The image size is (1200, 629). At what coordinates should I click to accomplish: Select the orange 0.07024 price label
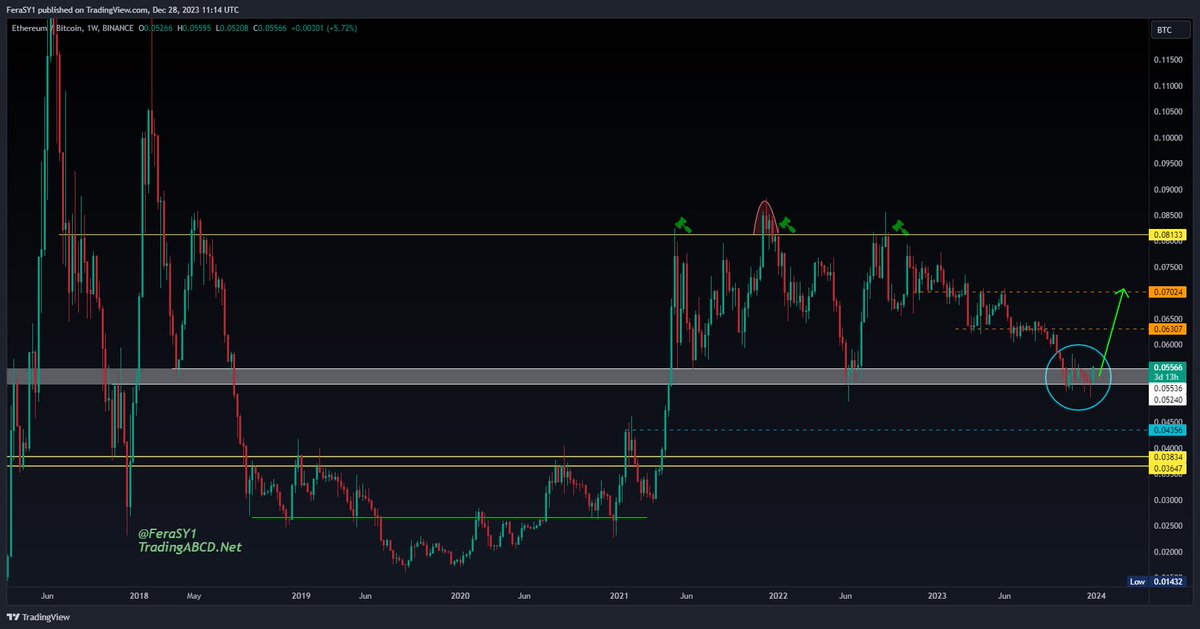point(1169,292)
